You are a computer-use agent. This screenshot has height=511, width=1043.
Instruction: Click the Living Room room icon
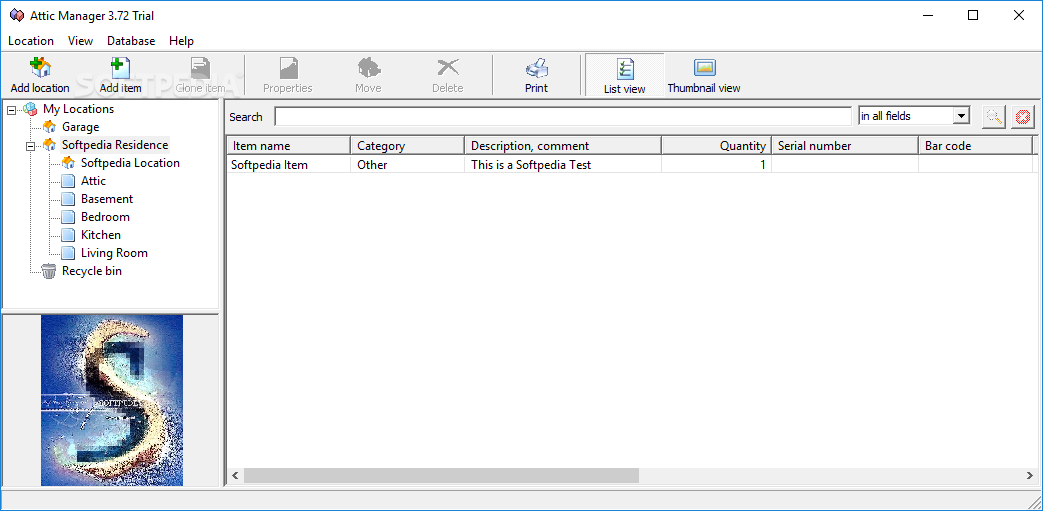click(x=68, y=253)
